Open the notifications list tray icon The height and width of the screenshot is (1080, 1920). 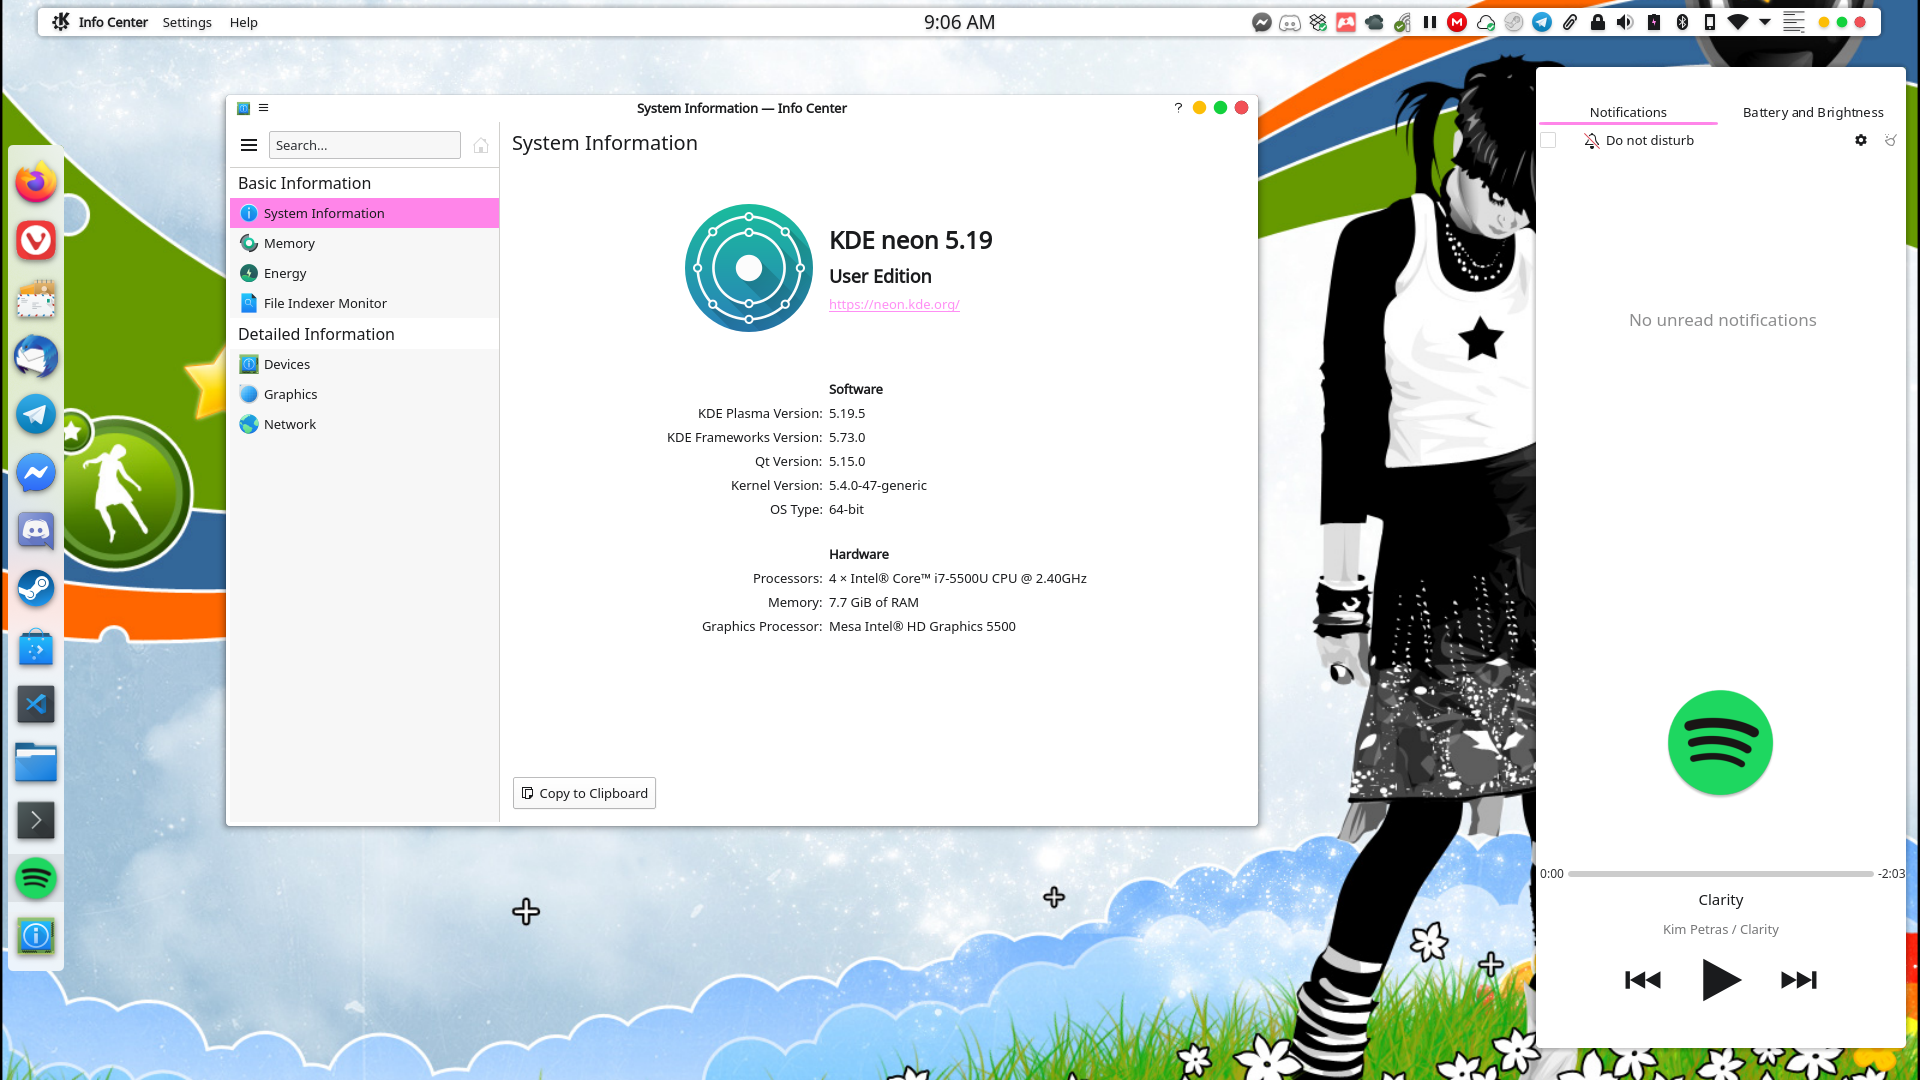pyautogui.click(x=1794, y=22)
